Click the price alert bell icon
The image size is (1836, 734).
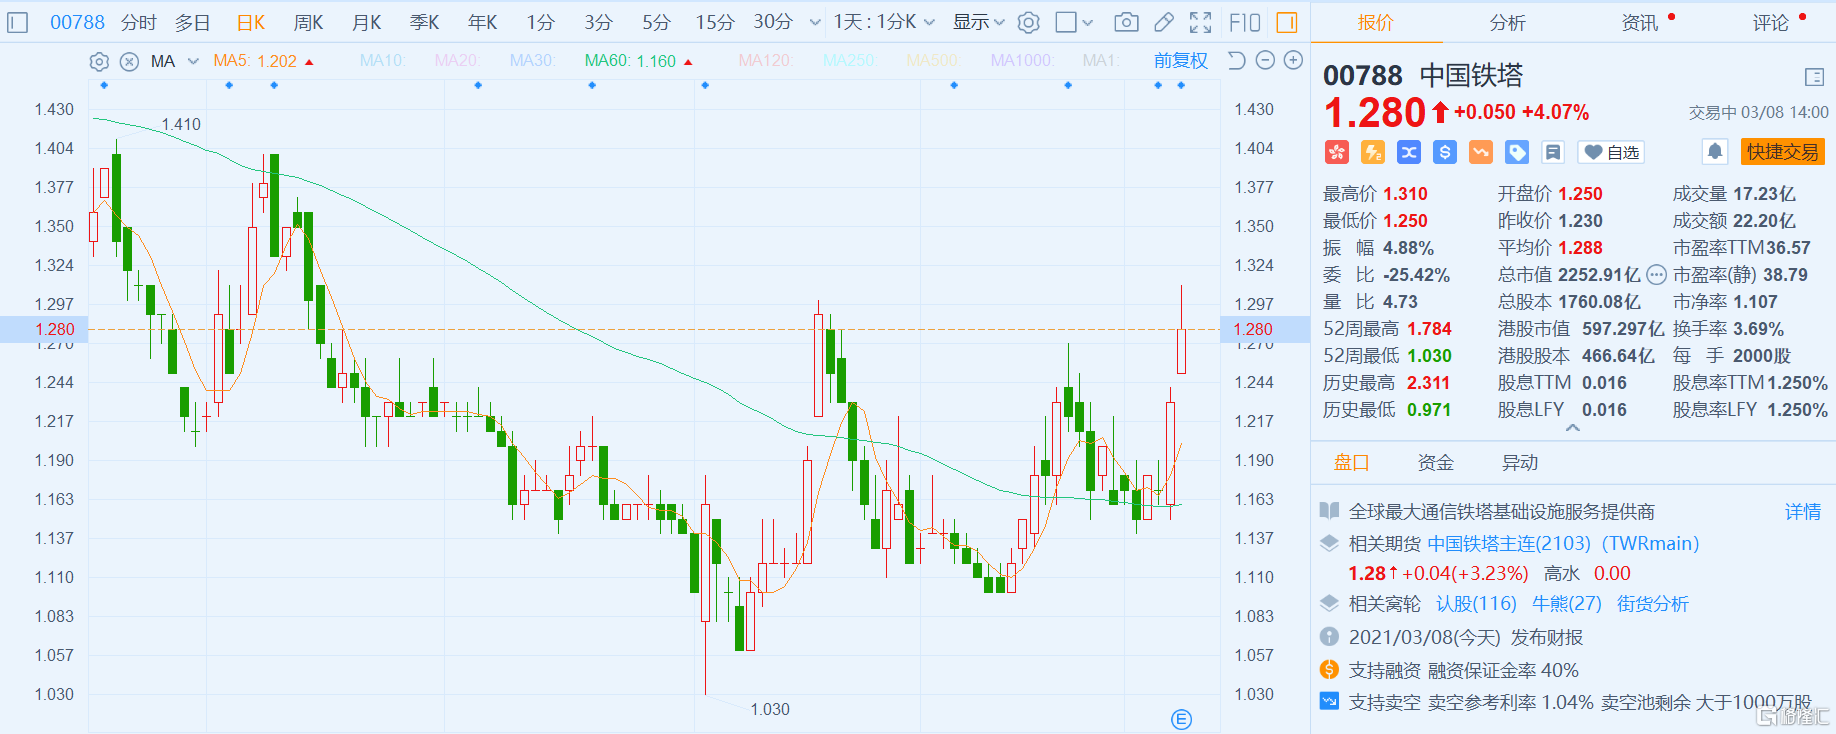click(1715, 152)
